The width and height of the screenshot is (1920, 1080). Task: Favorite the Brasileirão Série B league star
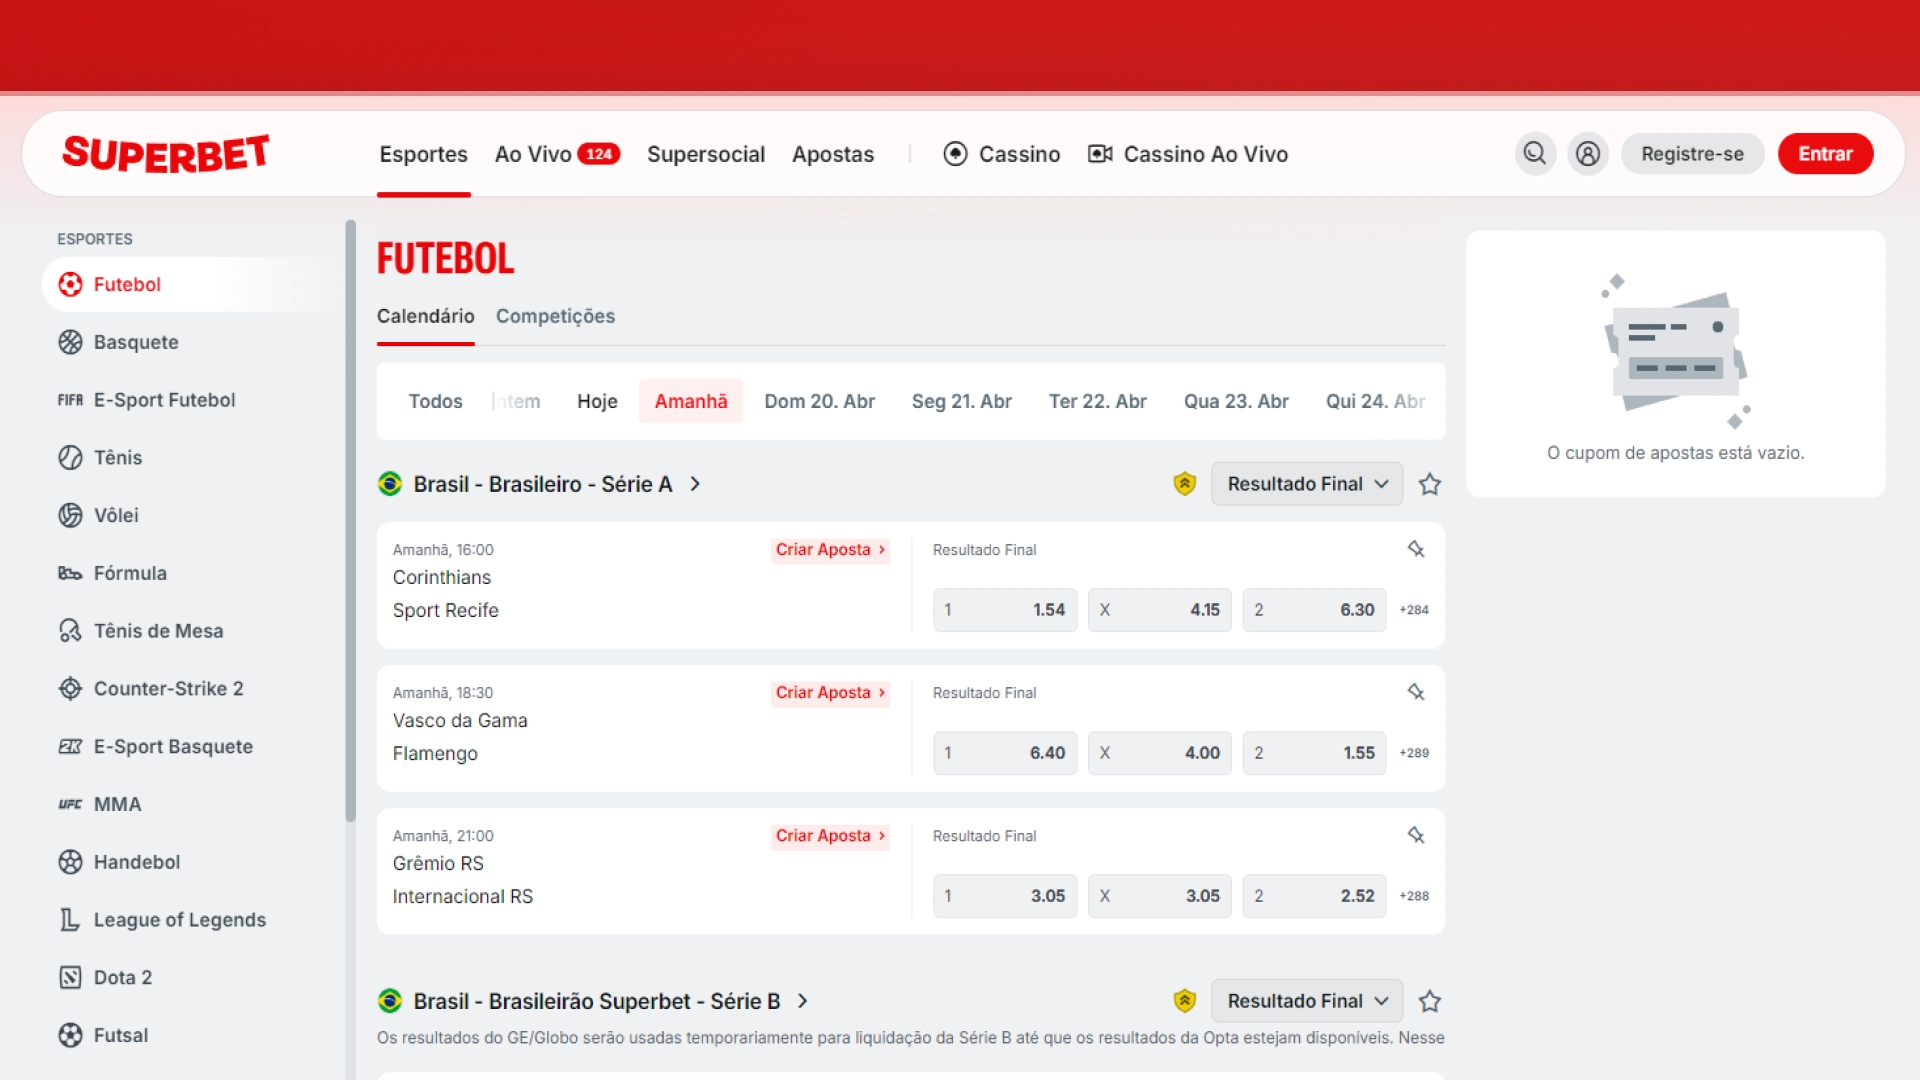(1430, 1001)
